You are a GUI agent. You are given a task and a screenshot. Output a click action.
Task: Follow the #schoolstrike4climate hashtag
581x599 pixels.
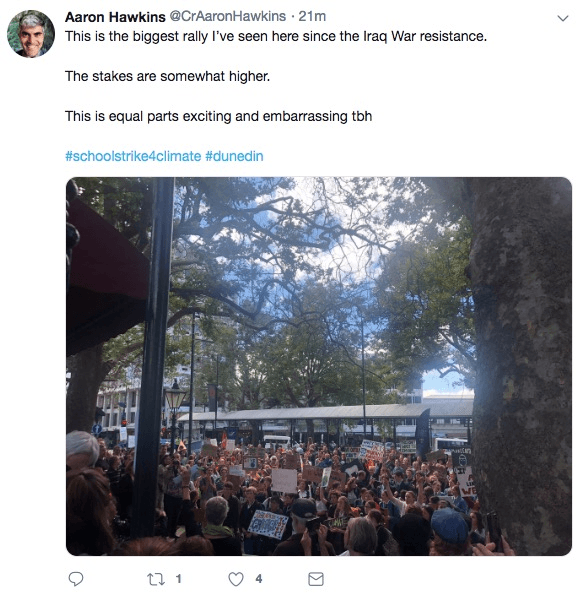pyautogui.click(x=133, y=156)
